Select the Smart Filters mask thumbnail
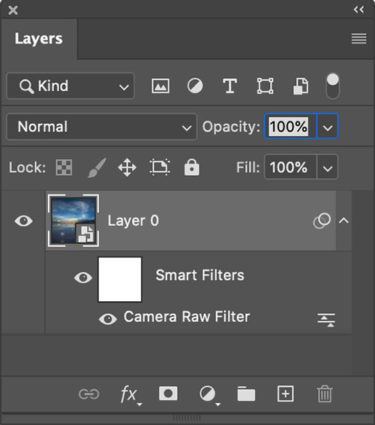 [120, 279]
